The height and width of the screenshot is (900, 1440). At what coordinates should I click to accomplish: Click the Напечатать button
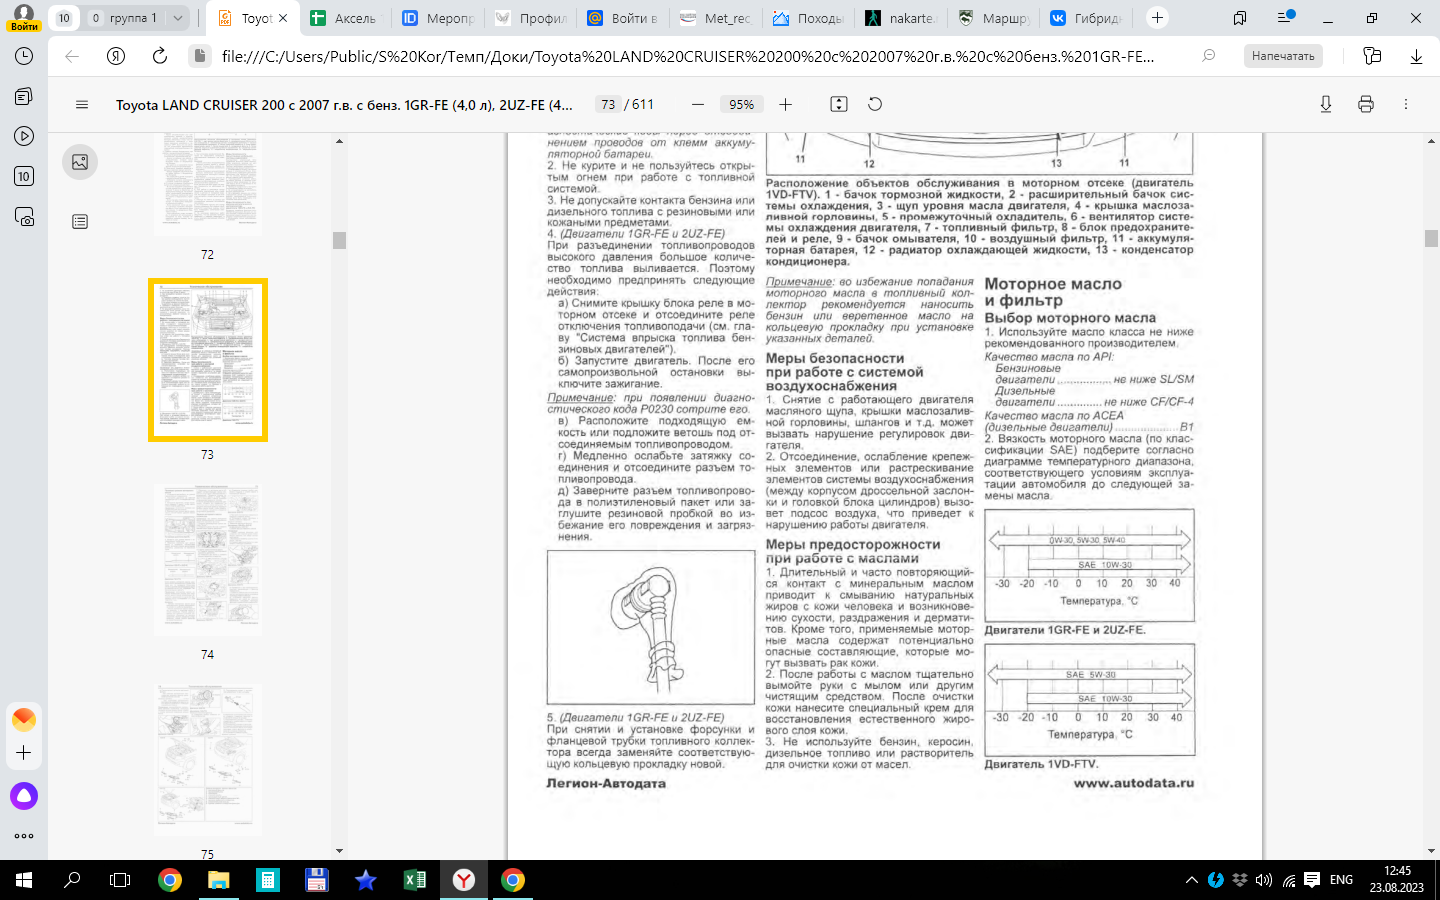[x=1283, y=56]
